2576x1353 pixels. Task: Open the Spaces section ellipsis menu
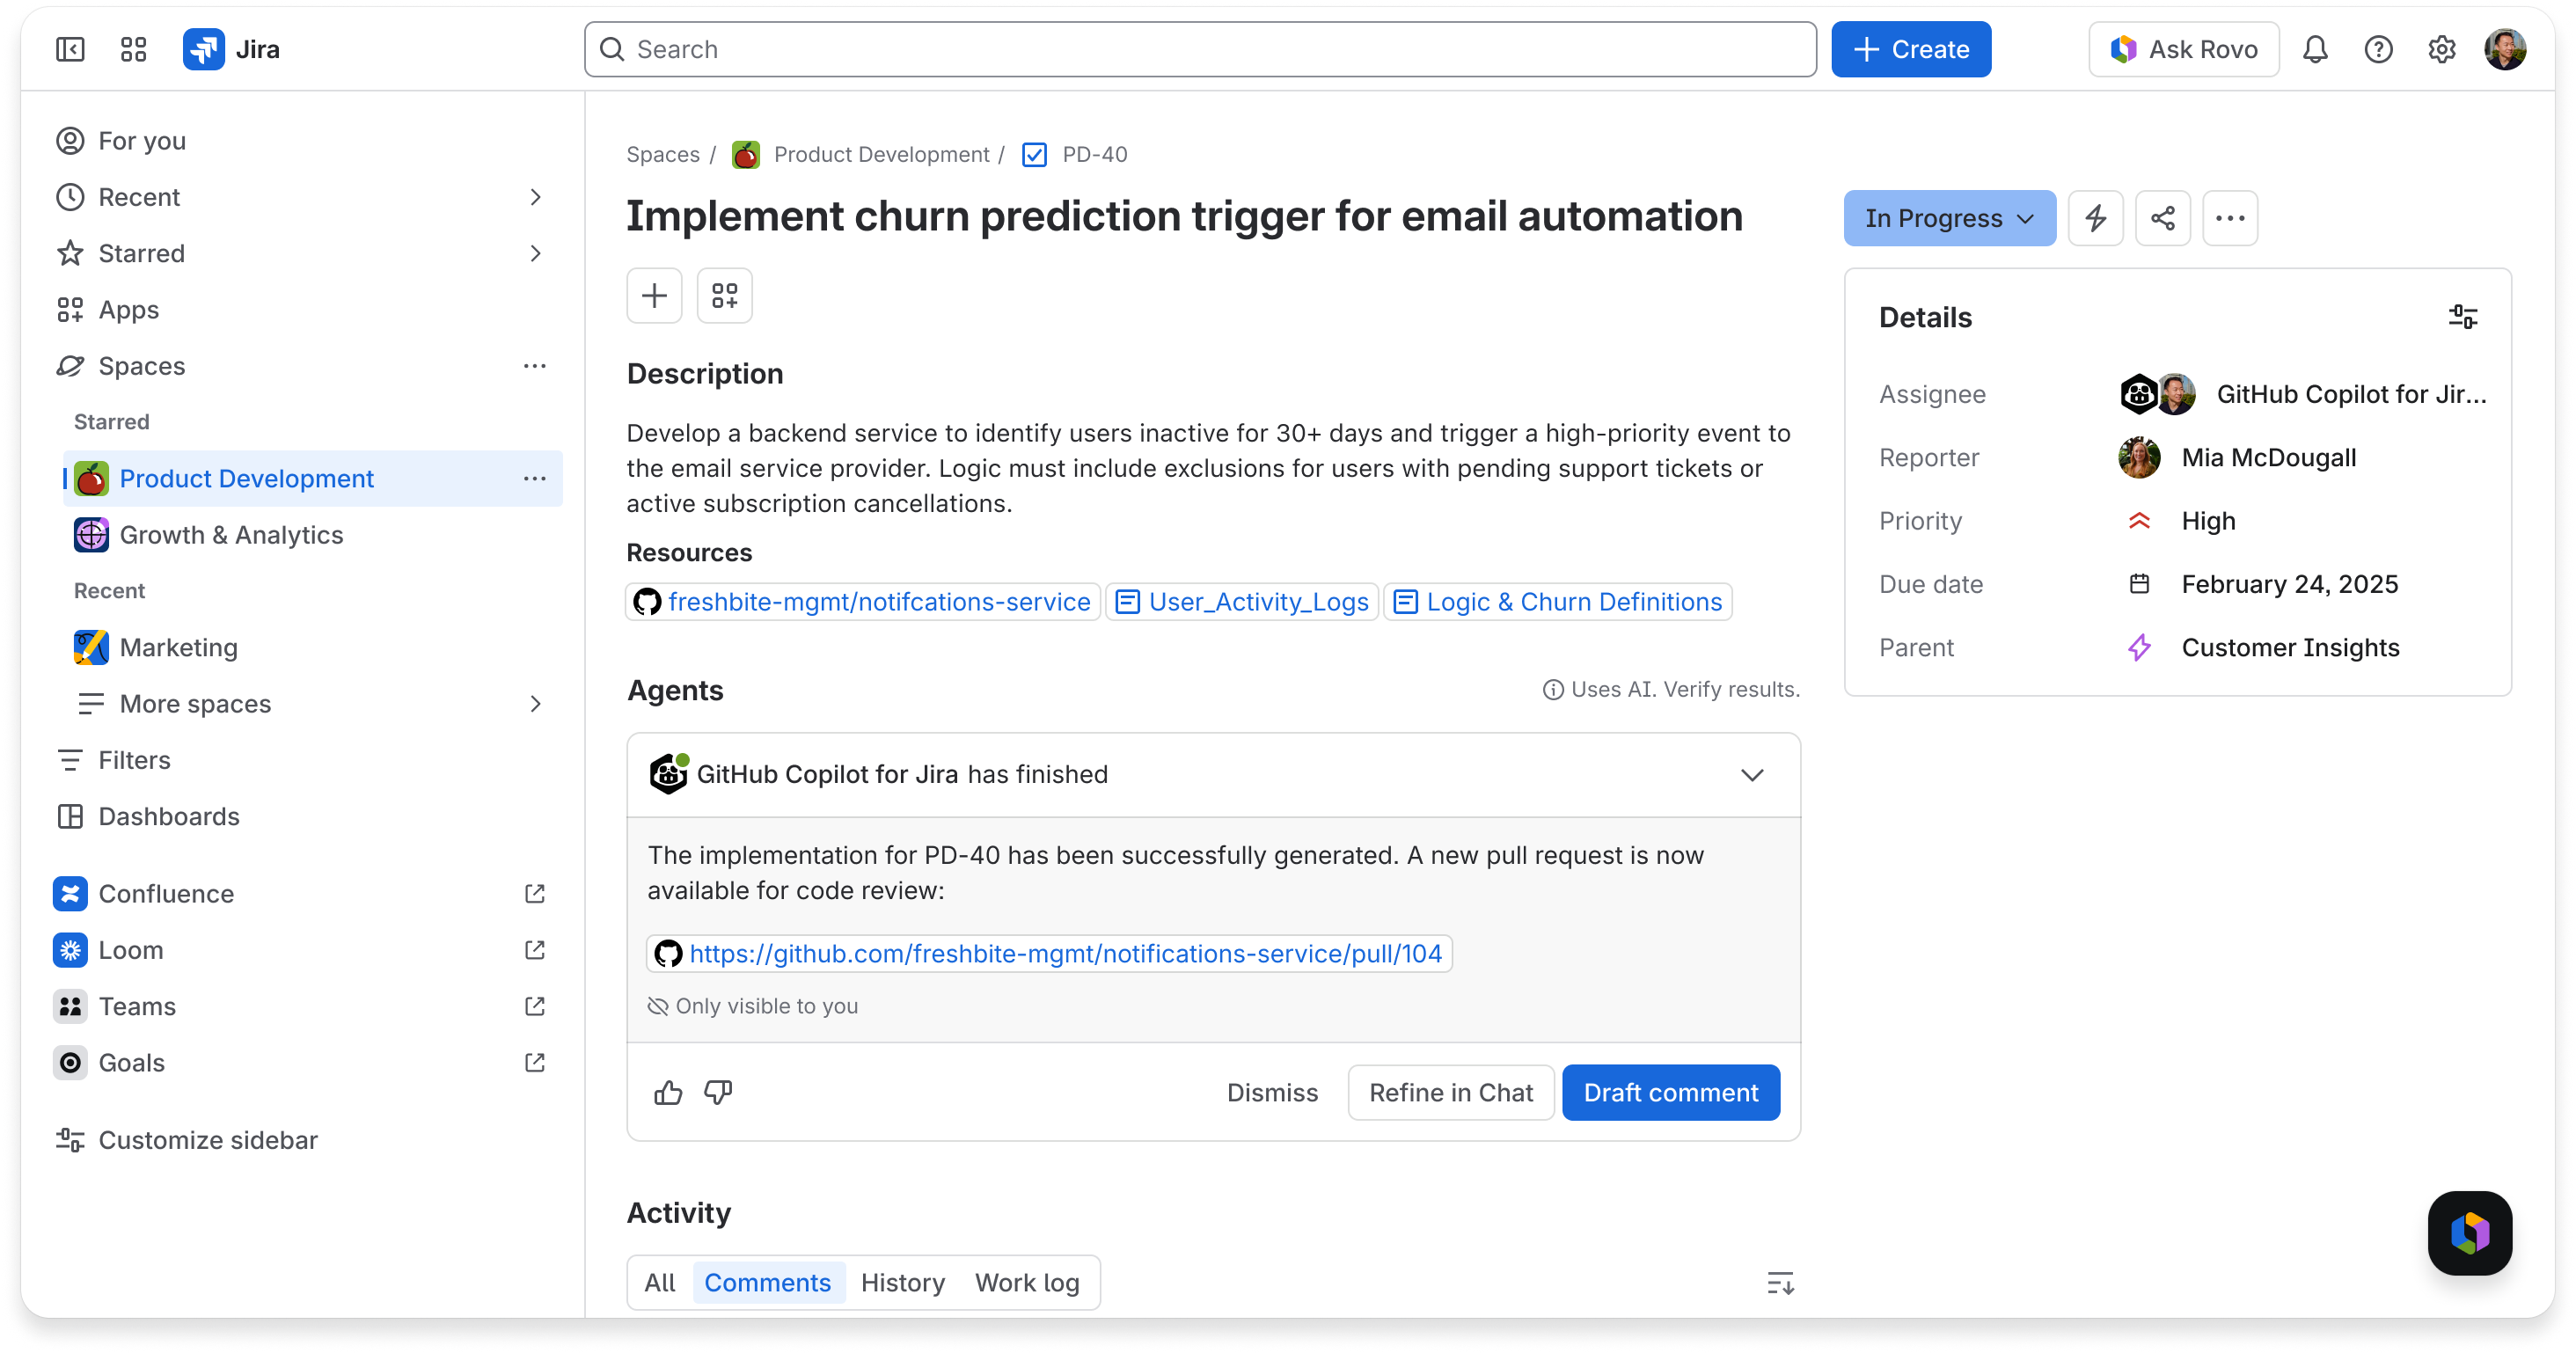534,366
